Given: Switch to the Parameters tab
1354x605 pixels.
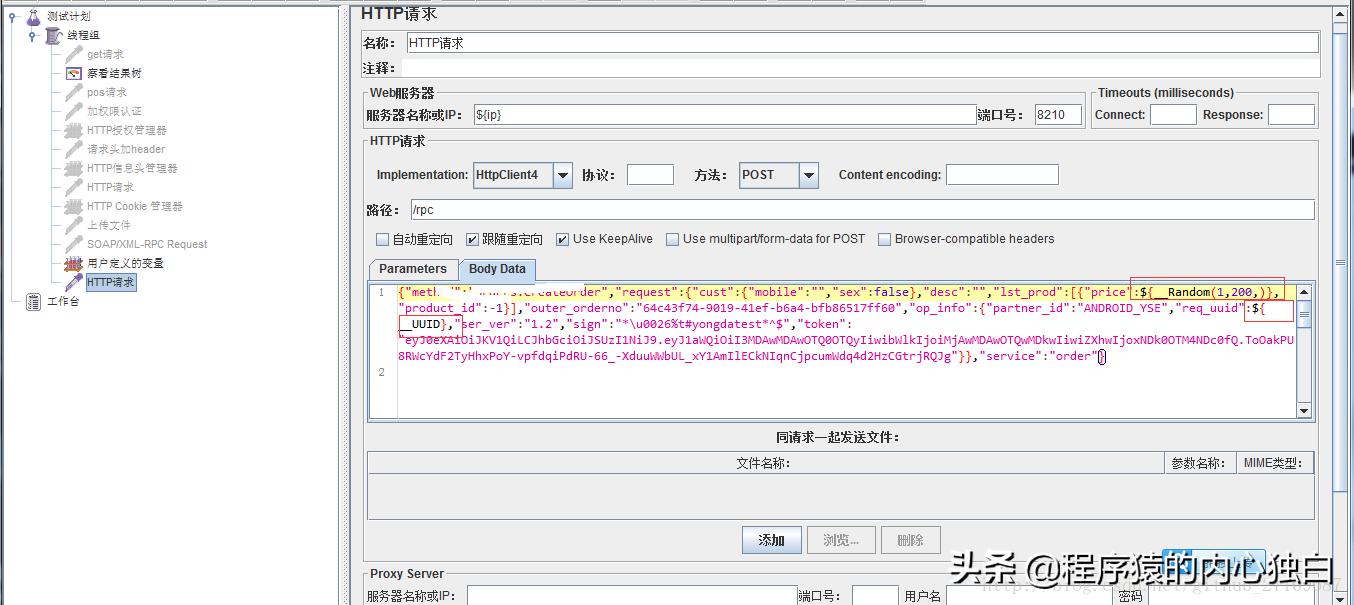Looking at the screenshot, I should 413,268.
